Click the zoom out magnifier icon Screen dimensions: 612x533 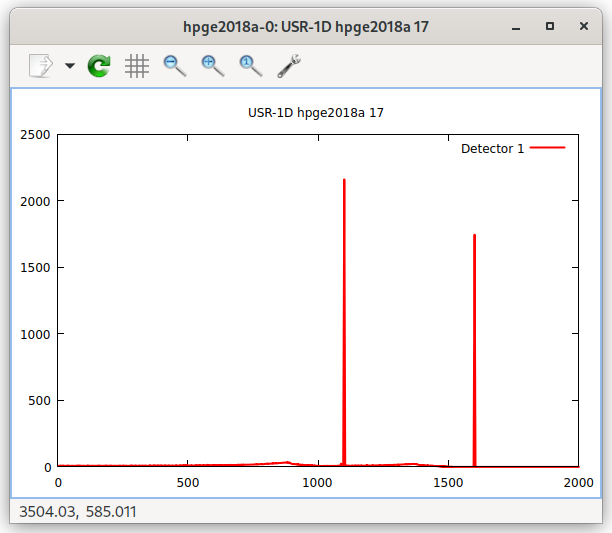[174, 66]
